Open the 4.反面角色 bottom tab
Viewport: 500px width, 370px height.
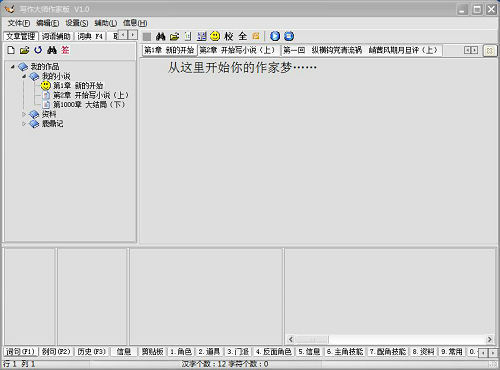click(x=273, y=352)
